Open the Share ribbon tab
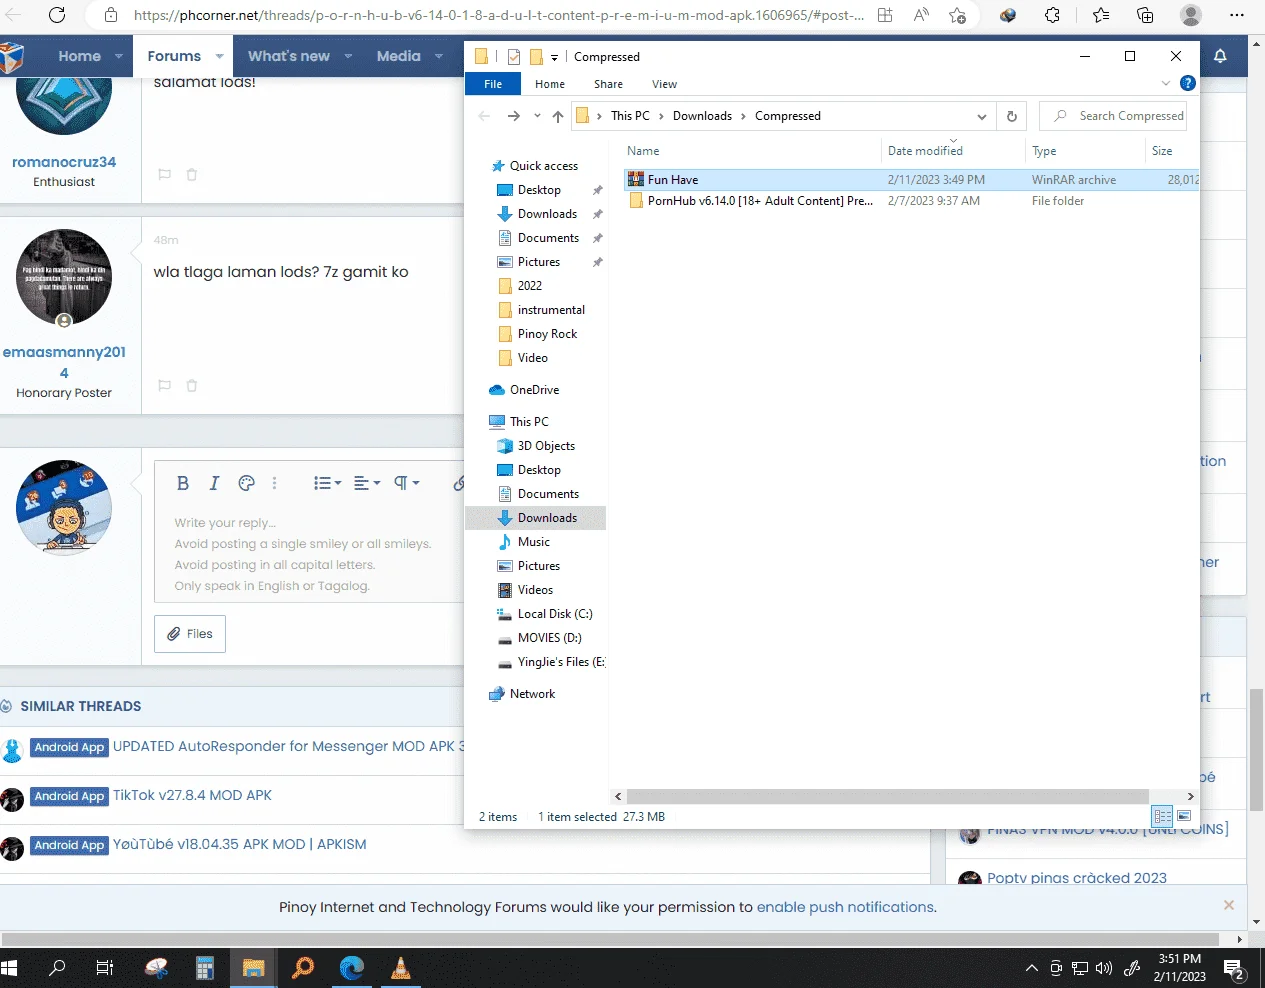The height and width of the screenshot is (988, 1265). point(608,84)
